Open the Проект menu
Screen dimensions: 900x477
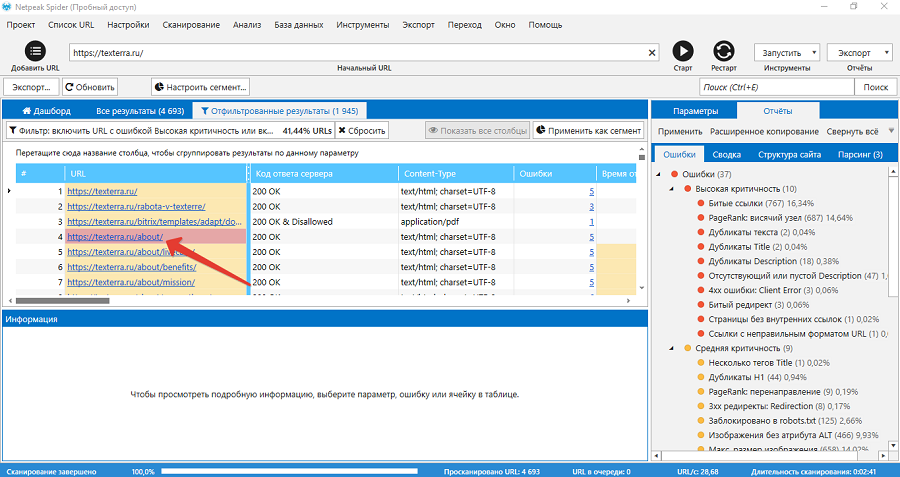point(21,25)
